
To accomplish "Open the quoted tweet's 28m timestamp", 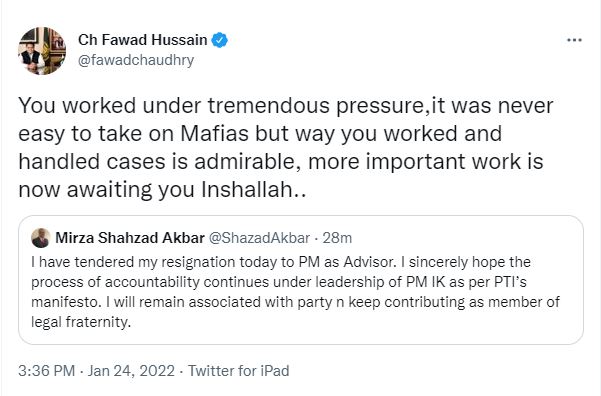I will [x=337, y=238].
